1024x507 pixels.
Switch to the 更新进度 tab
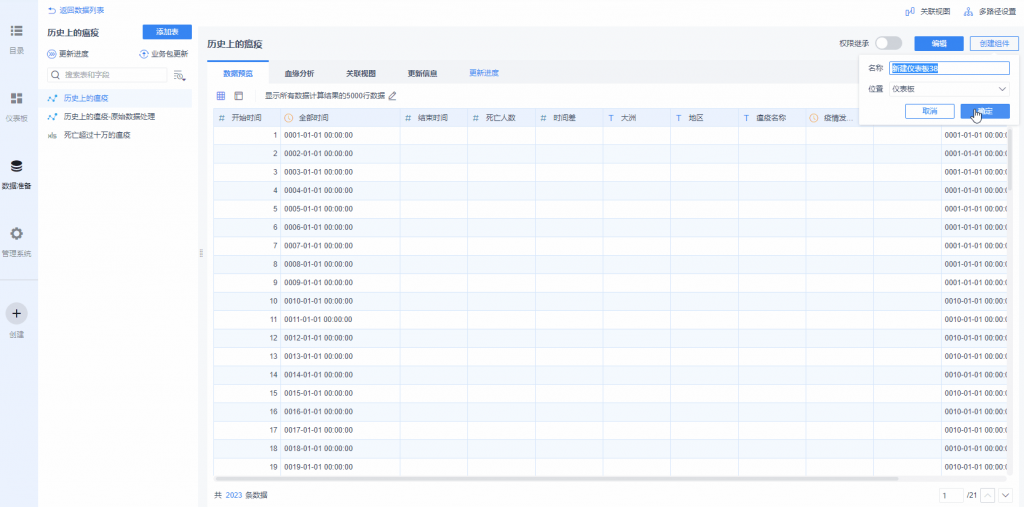point(484,73)
